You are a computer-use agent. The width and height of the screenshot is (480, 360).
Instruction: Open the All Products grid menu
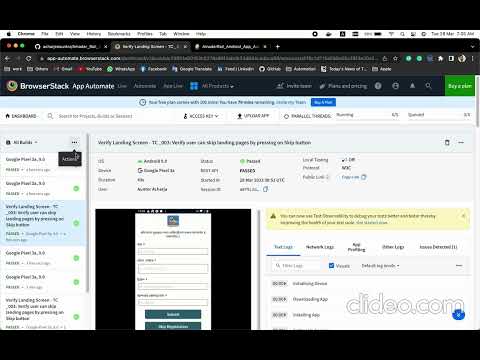pyautogui.click(x=211, y=86)
